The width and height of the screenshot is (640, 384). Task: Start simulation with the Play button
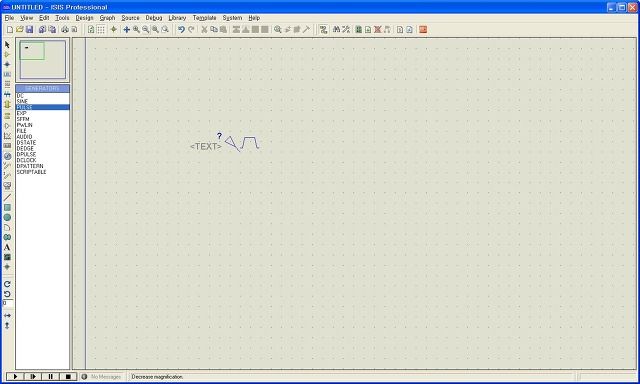(x=16, y=376)
